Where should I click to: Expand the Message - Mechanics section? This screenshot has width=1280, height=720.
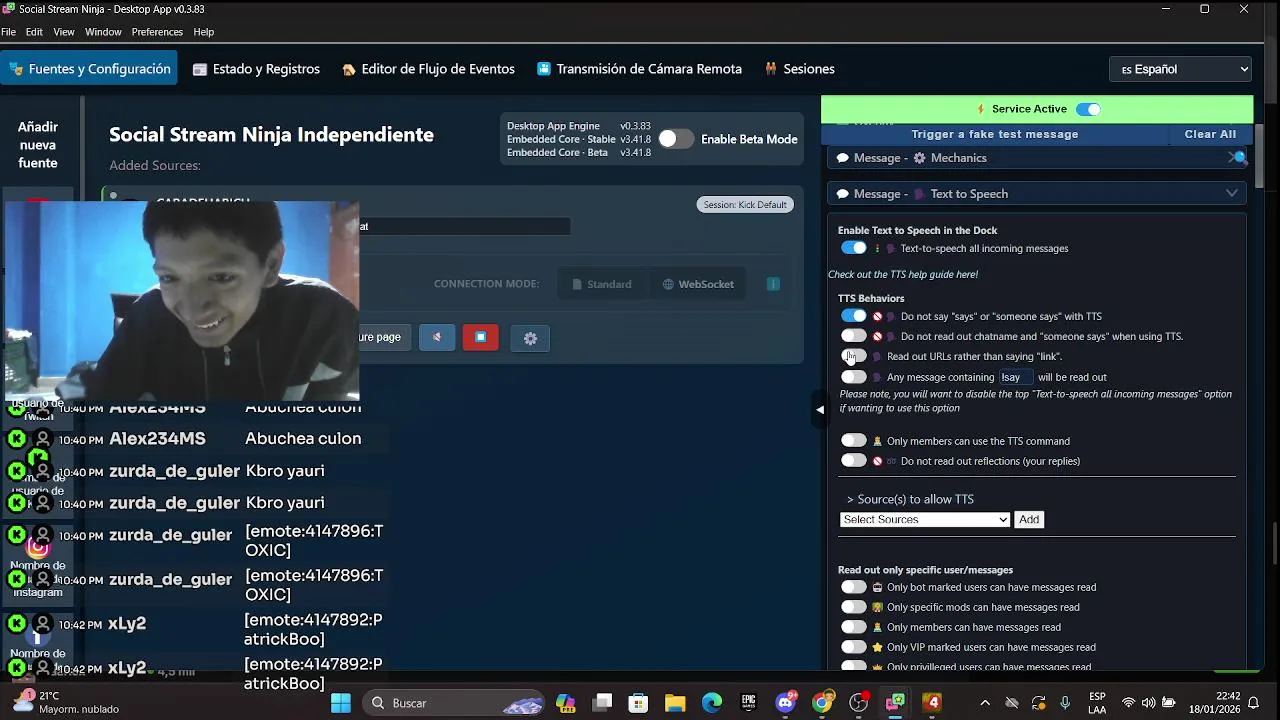(x=1037, y=158)
